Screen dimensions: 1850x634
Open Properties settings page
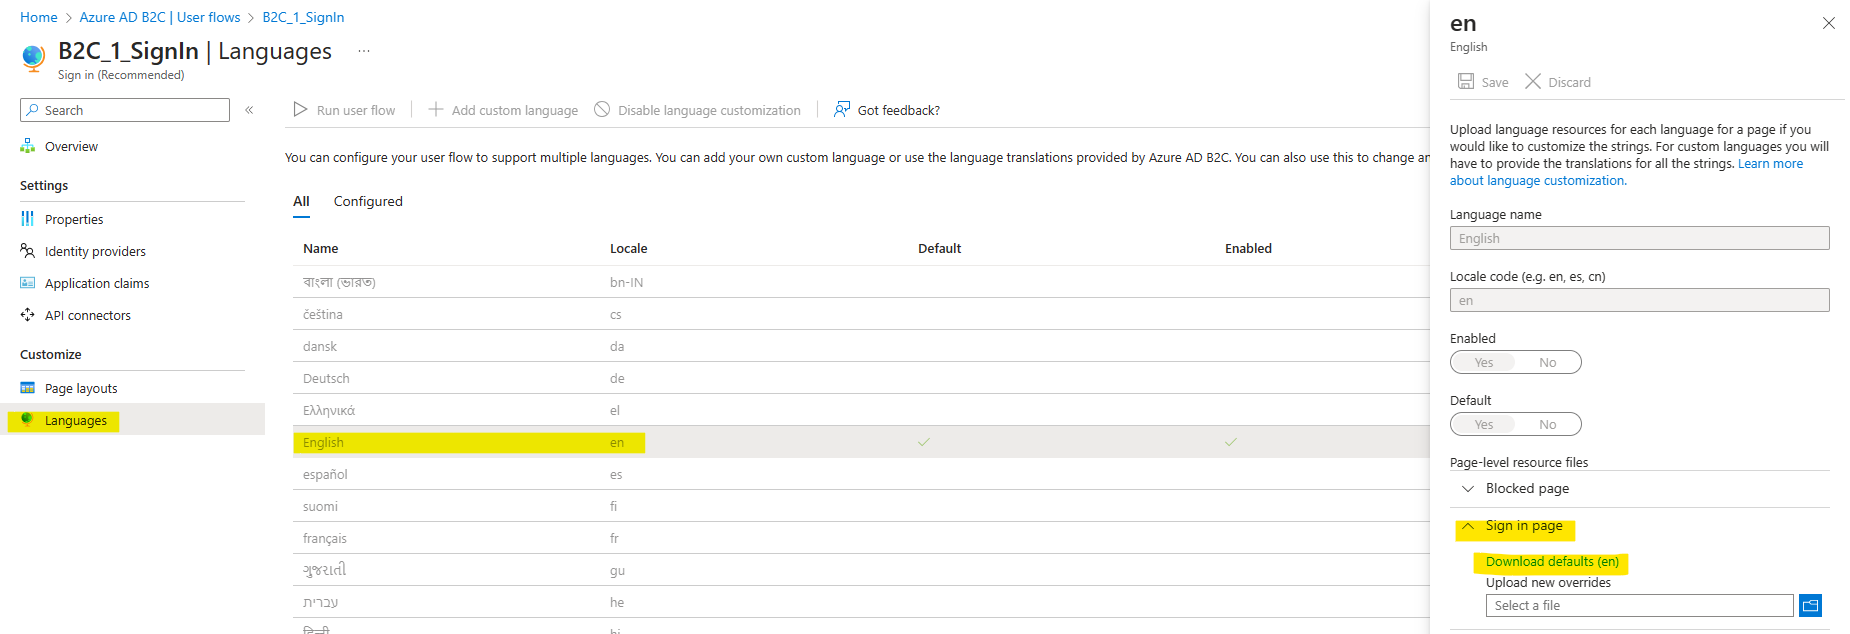point(74,219)
